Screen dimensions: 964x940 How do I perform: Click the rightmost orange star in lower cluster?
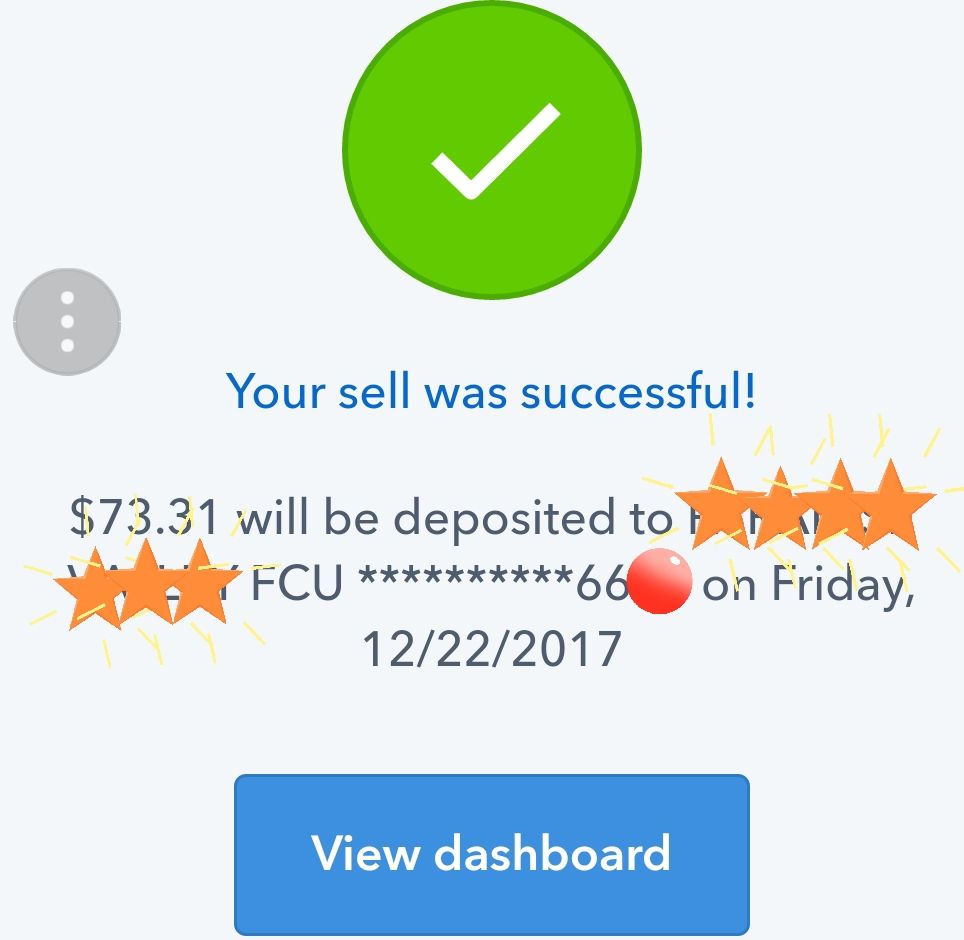199,583
